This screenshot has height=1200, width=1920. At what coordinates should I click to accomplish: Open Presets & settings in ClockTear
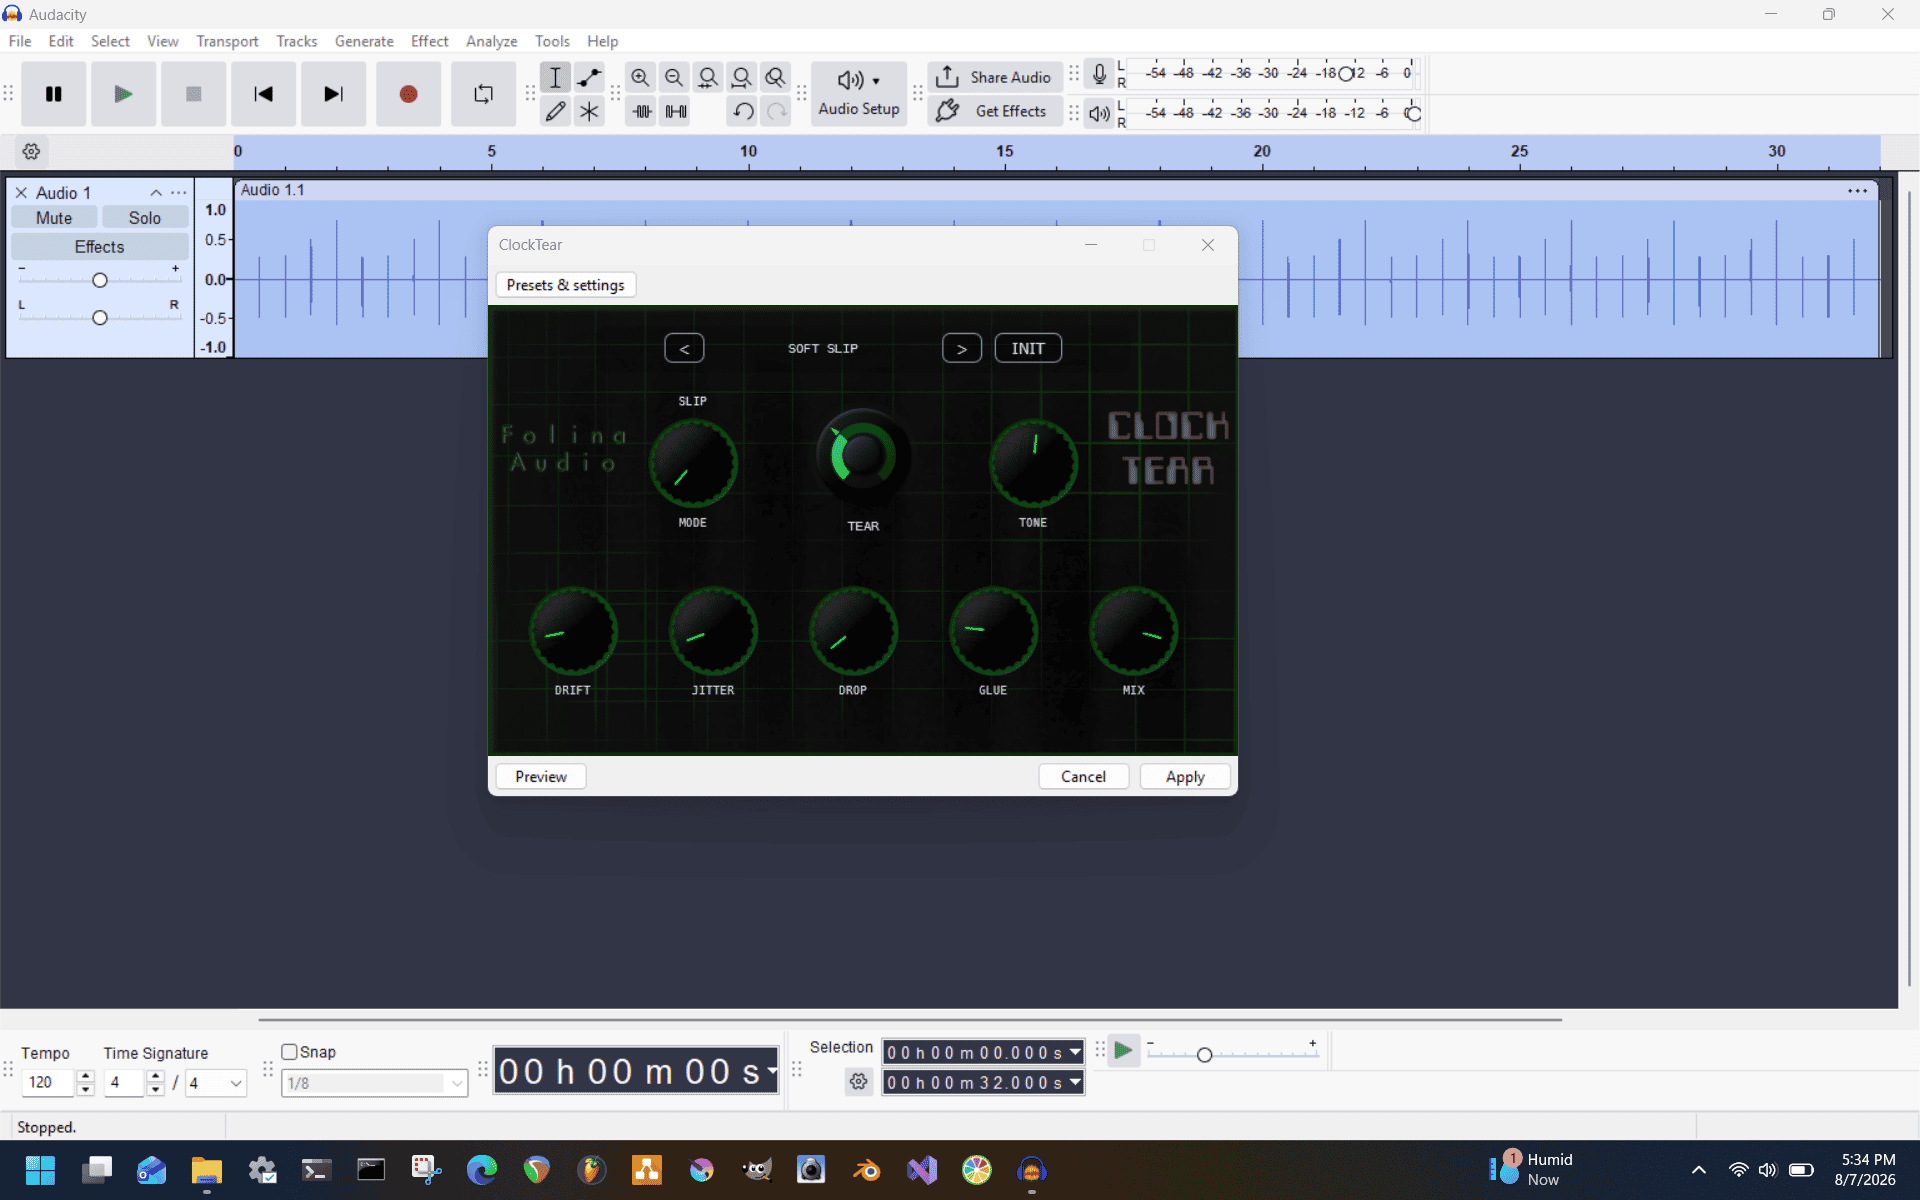tap(565, 285)
